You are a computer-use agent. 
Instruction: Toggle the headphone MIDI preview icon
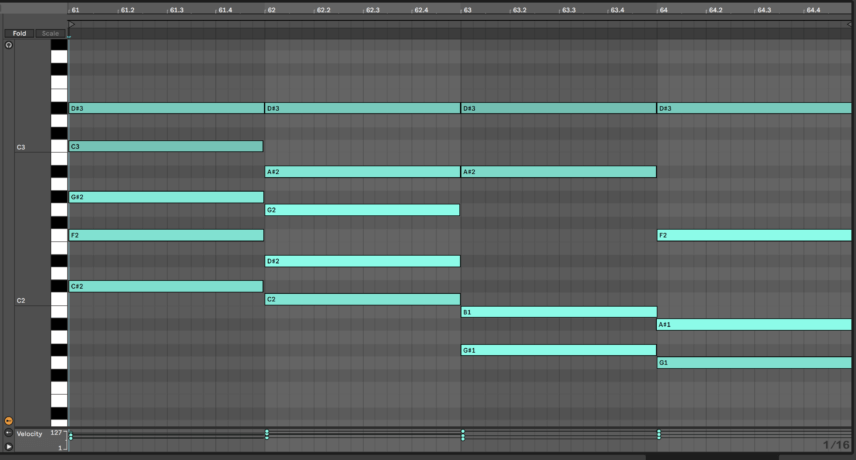(9, 45)
